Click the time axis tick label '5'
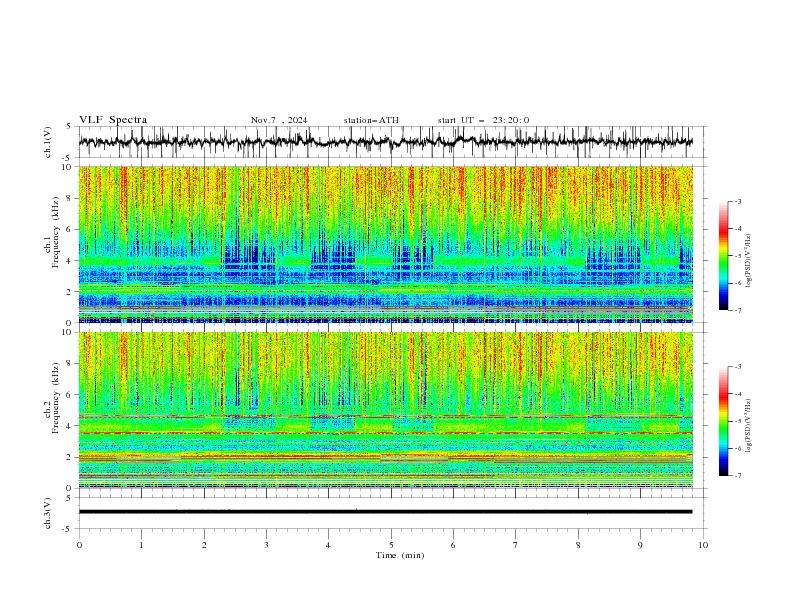Image resolution: width=792 pixels, height=612 pixels. click(391, 545)
